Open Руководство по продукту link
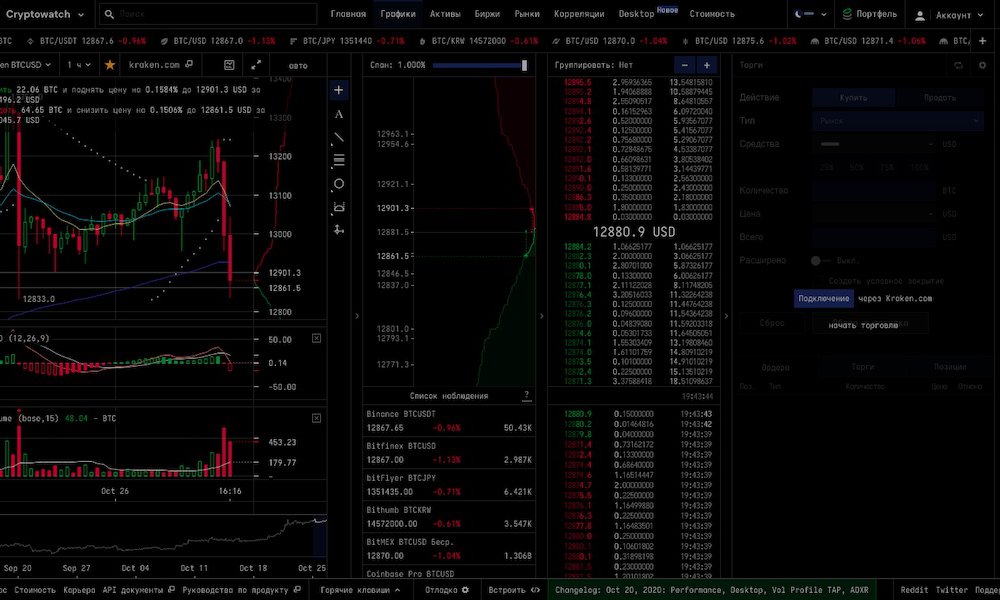This screenshot has height=600, width=1000. pyautogui.click(x=241, y=590)
